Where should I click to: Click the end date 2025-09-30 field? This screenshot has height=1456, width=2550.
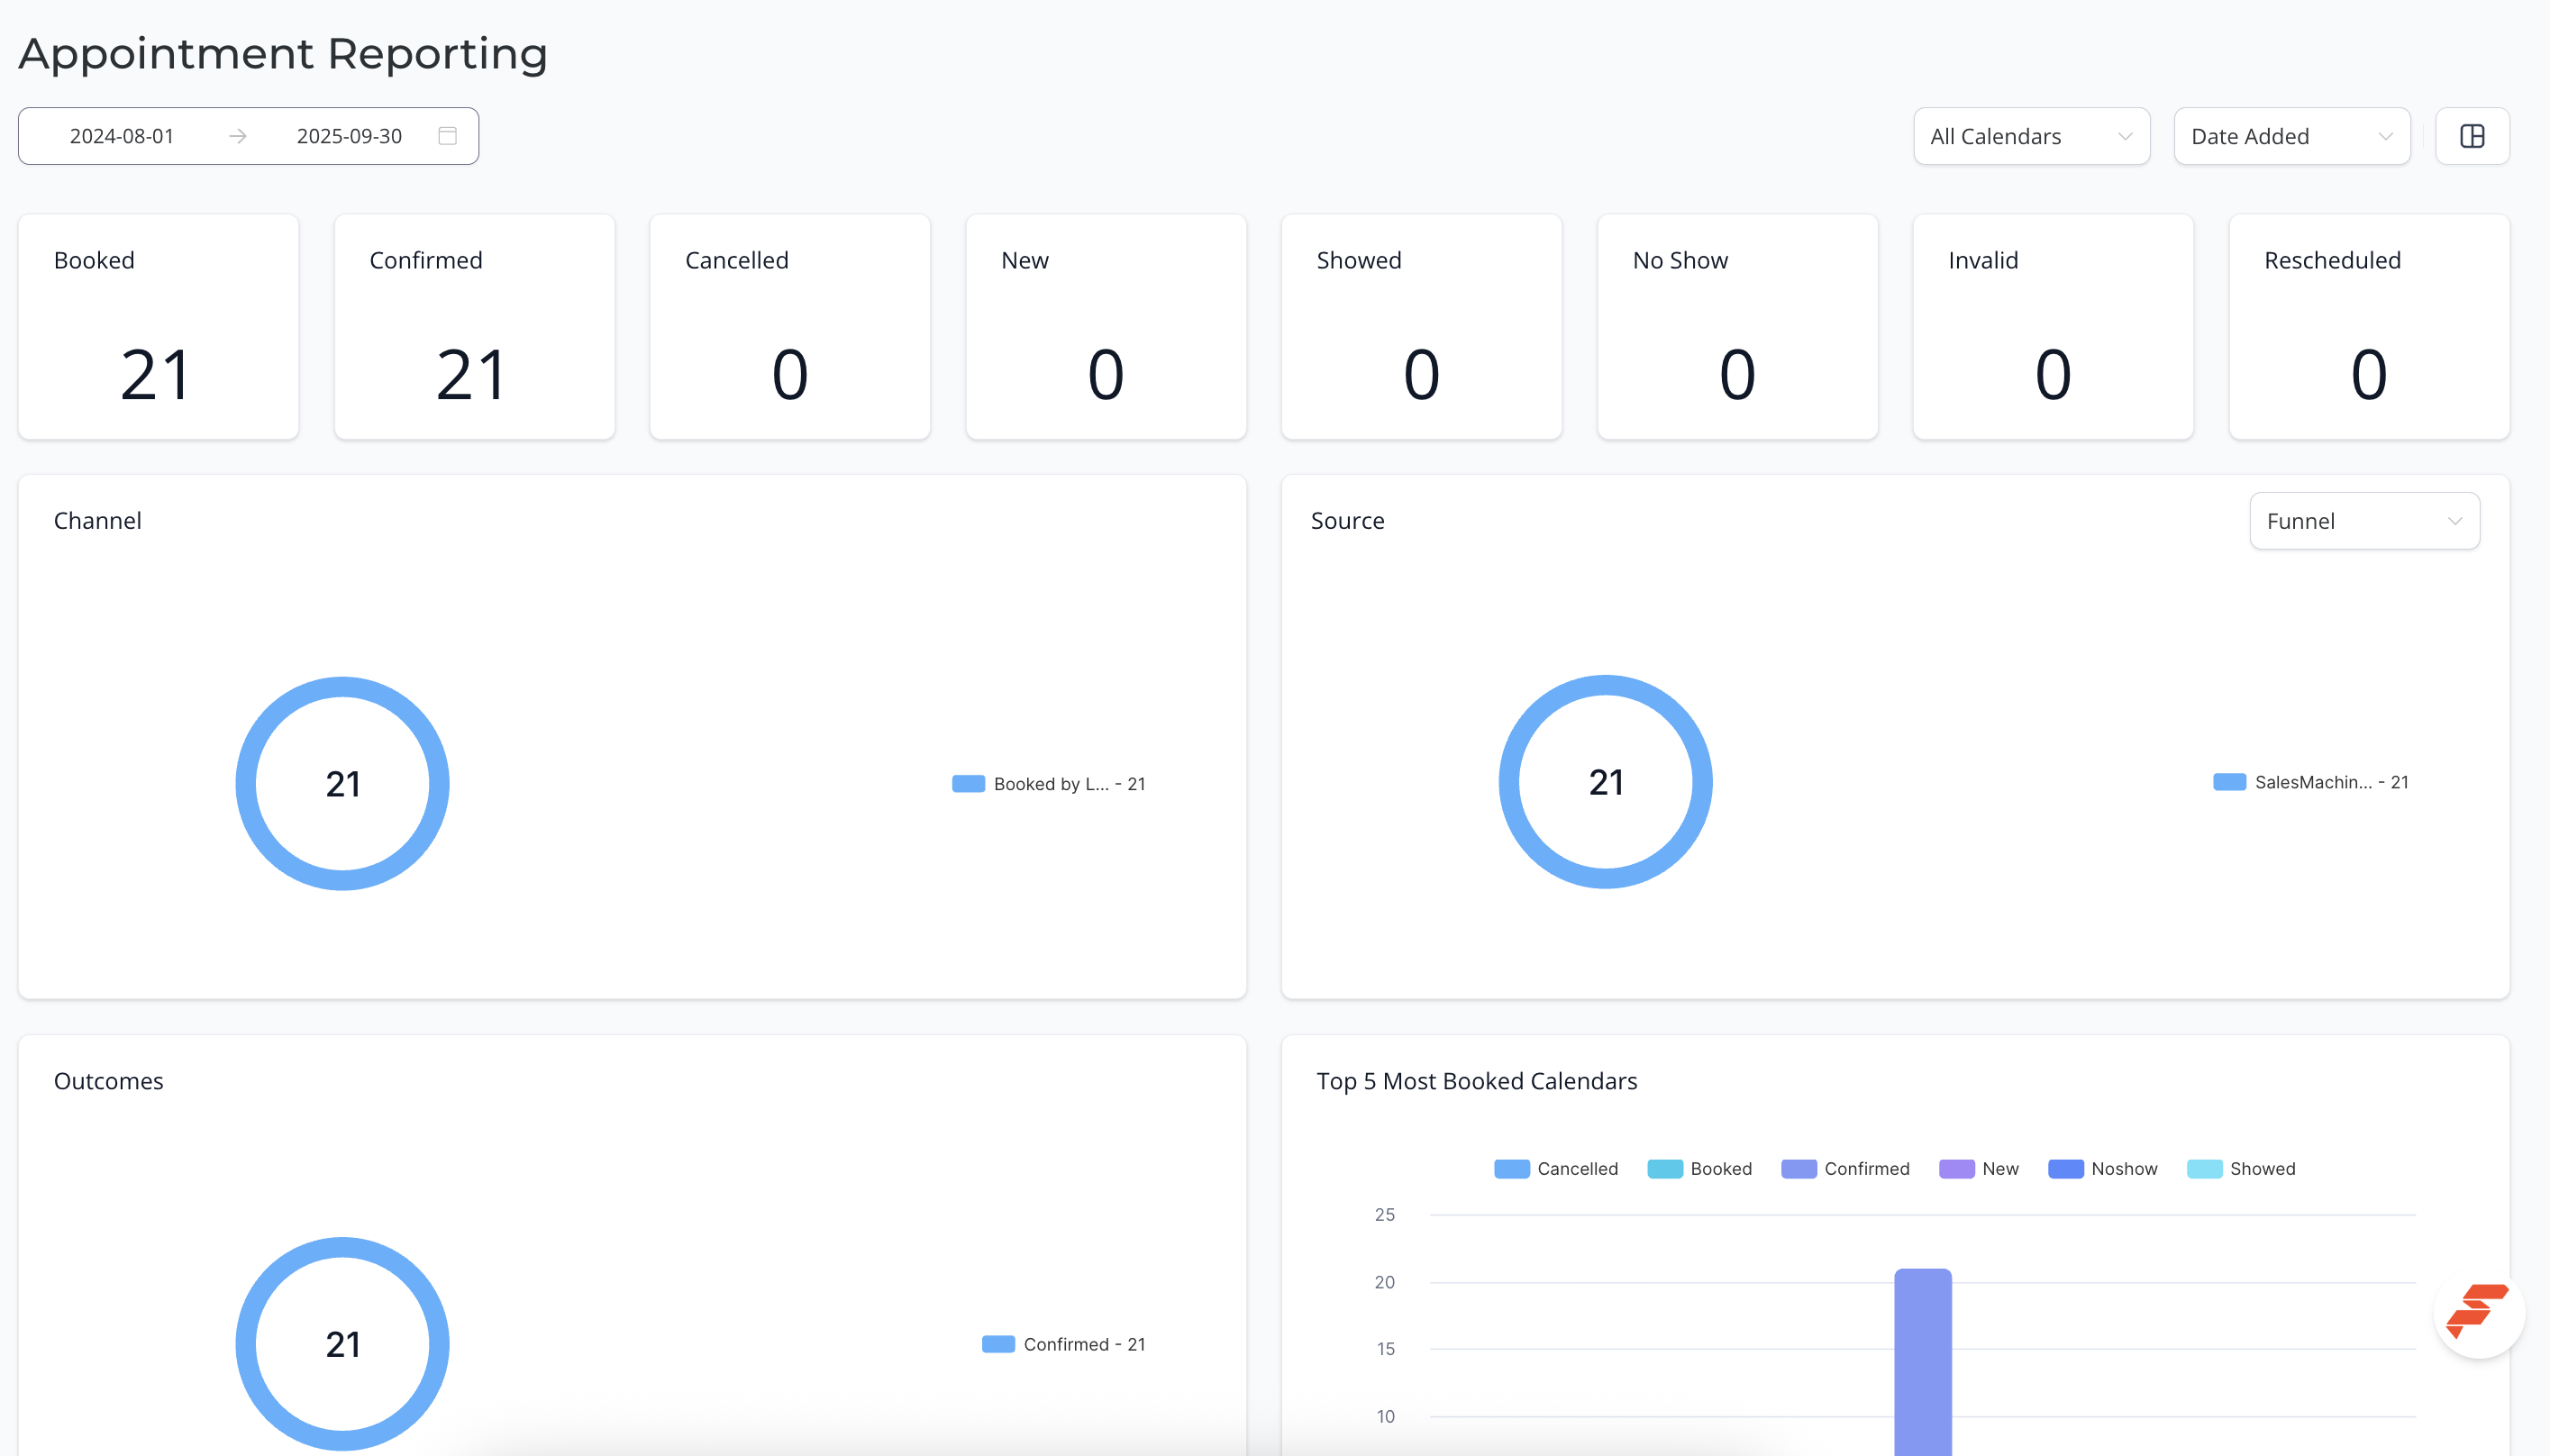pos(349,136)
